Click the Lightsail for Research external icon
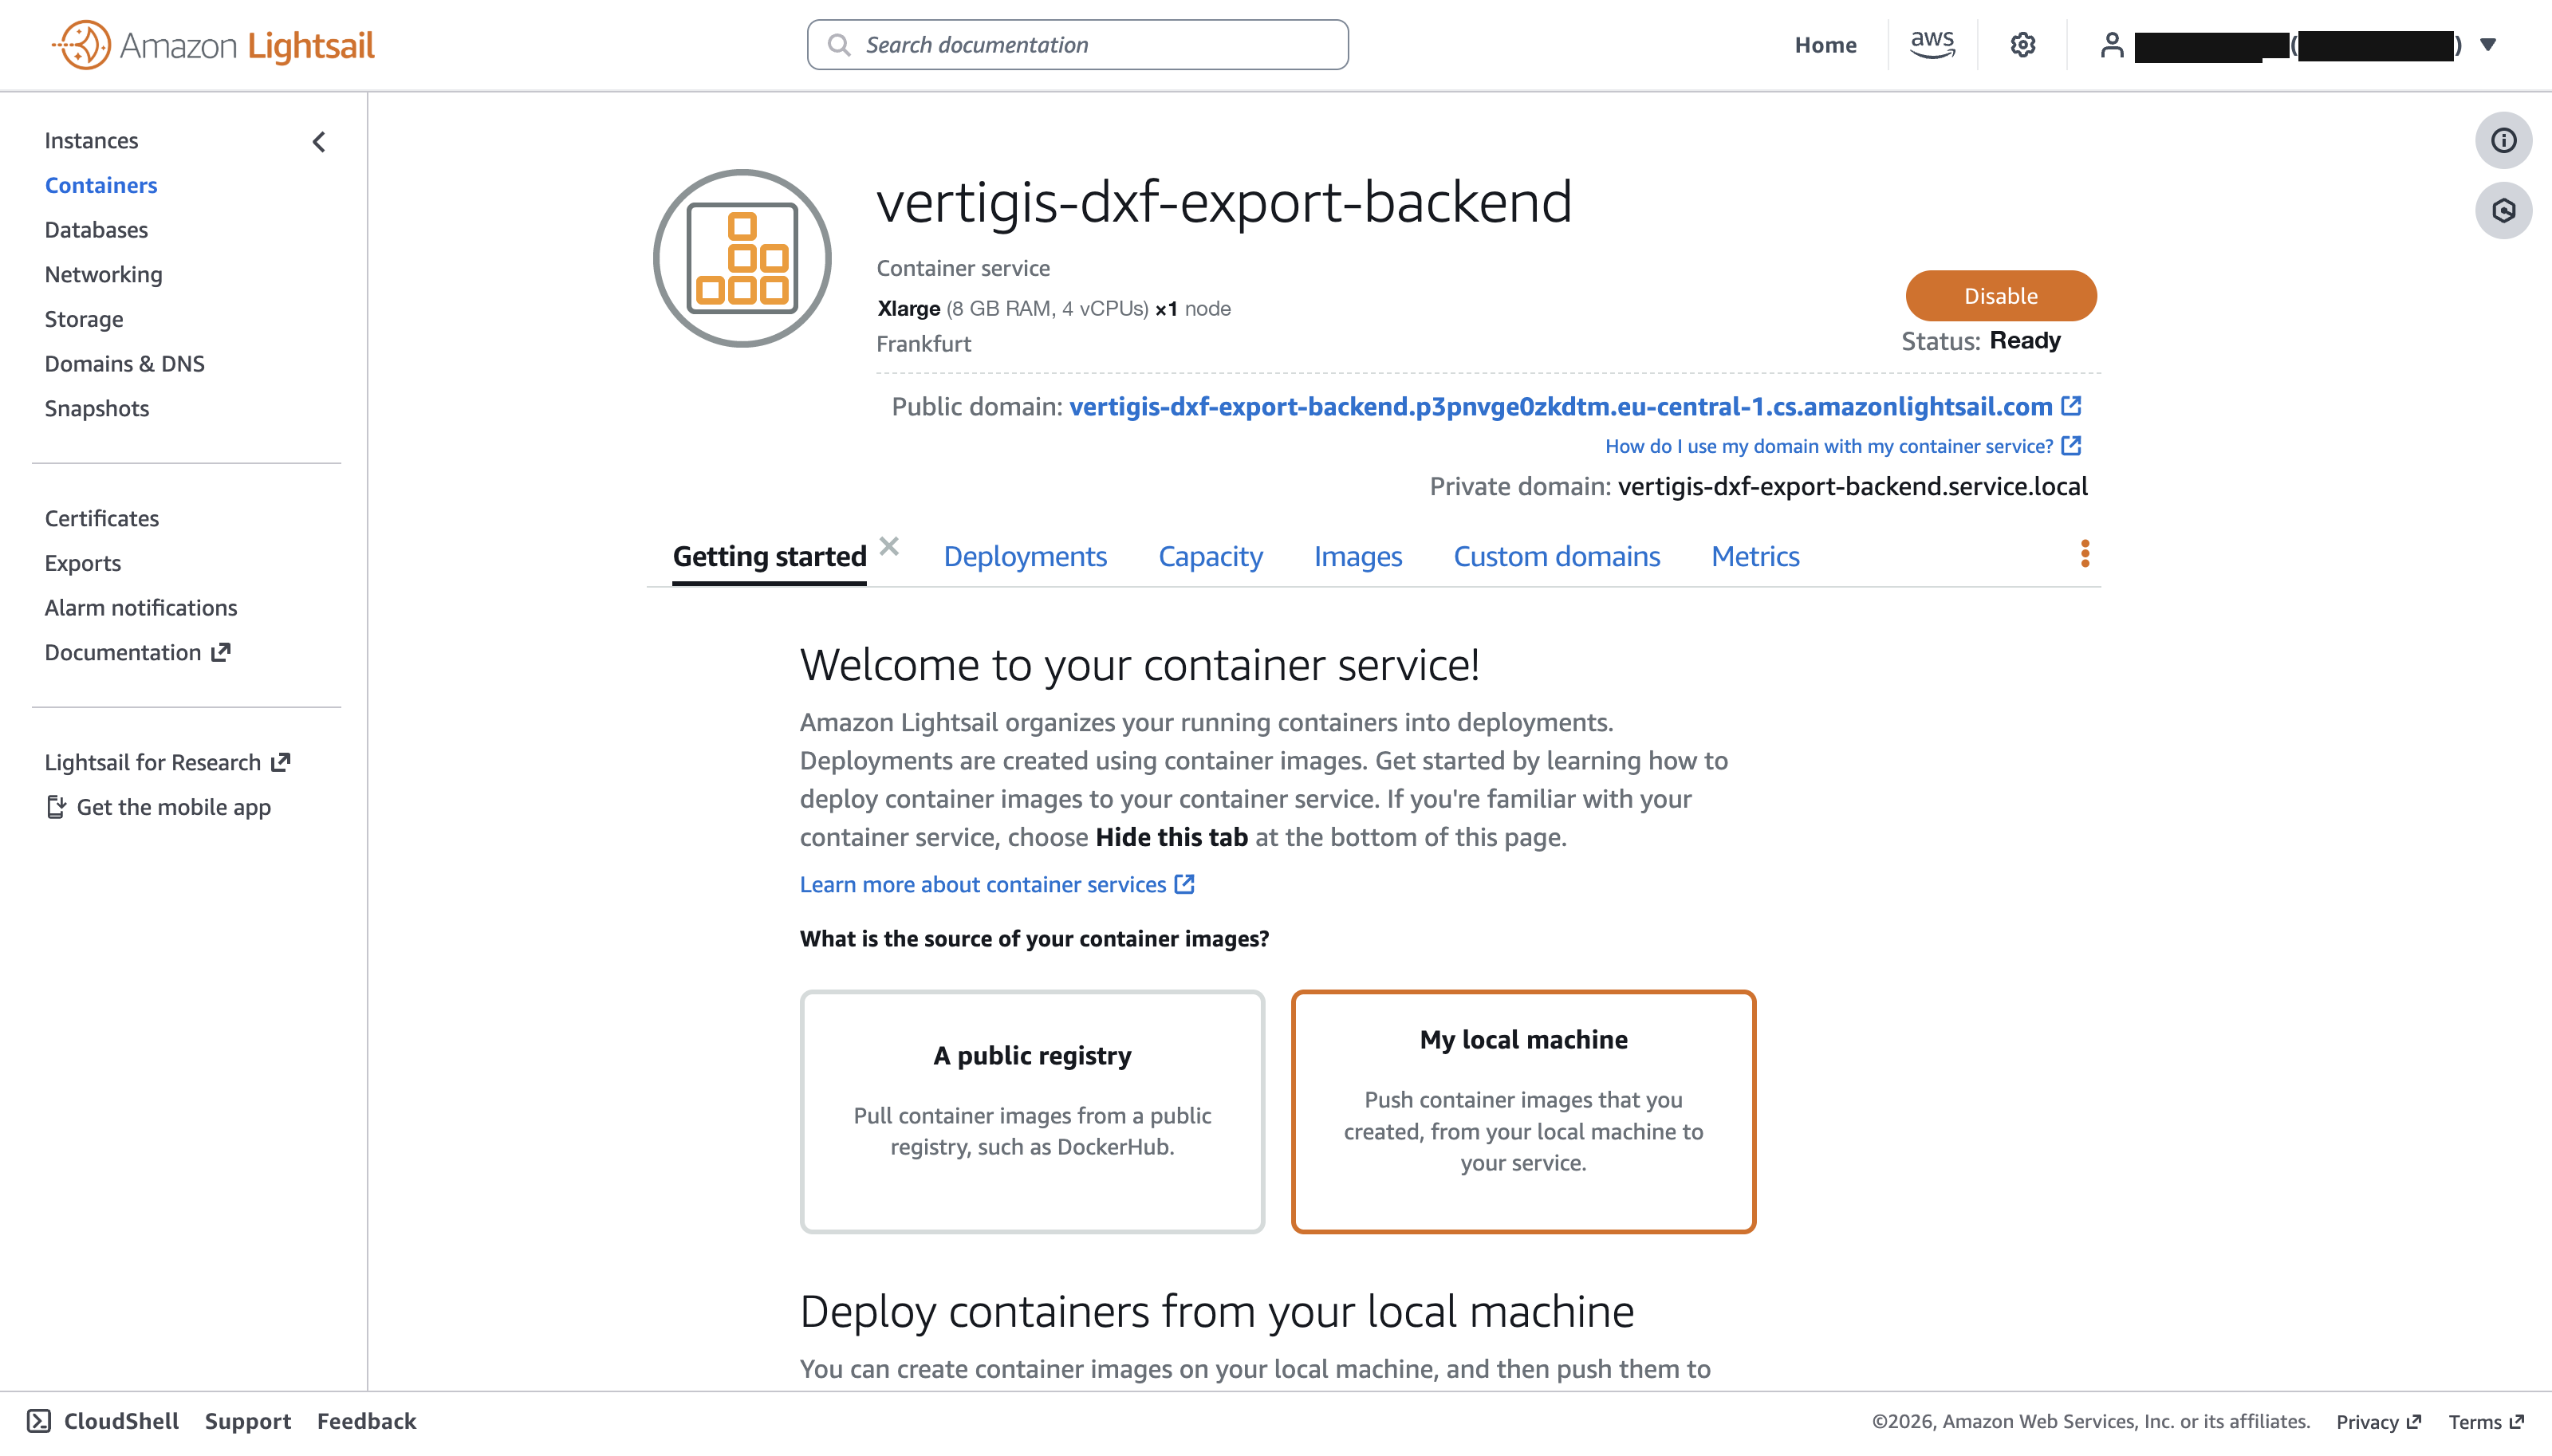The width and height of the screenshot is (2552, 1456). 281,762
